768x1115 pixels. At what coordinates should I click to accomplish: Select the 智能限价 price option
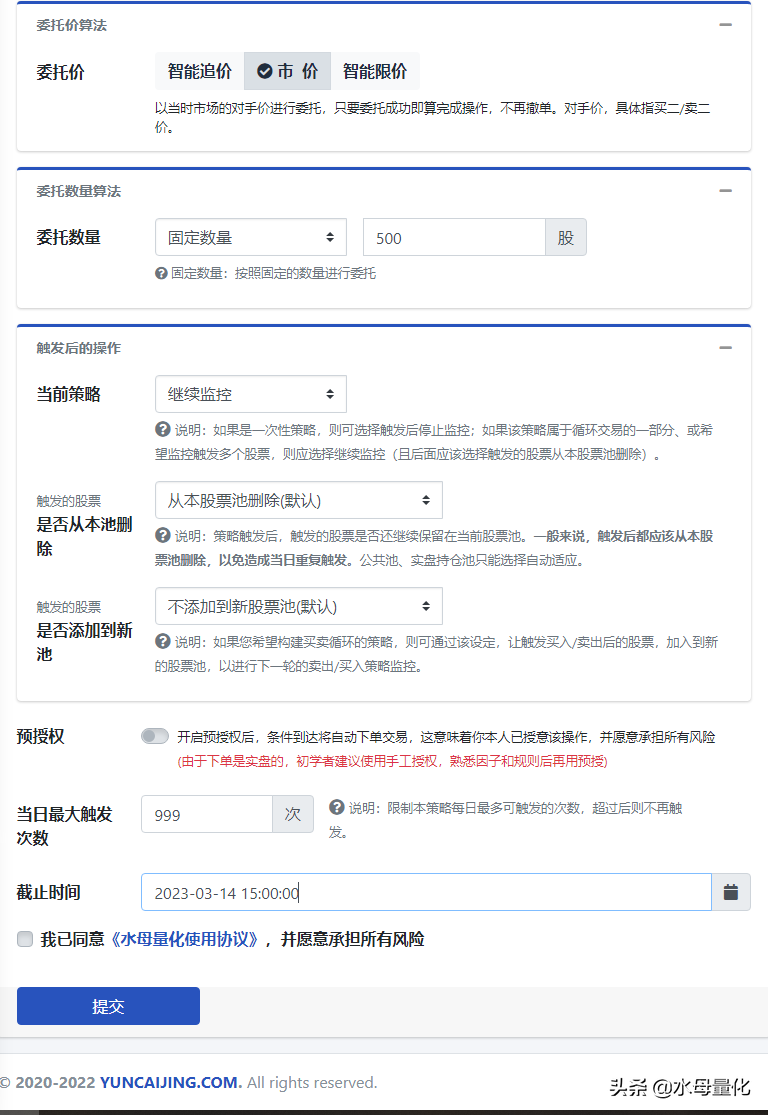tap(375, 71)
